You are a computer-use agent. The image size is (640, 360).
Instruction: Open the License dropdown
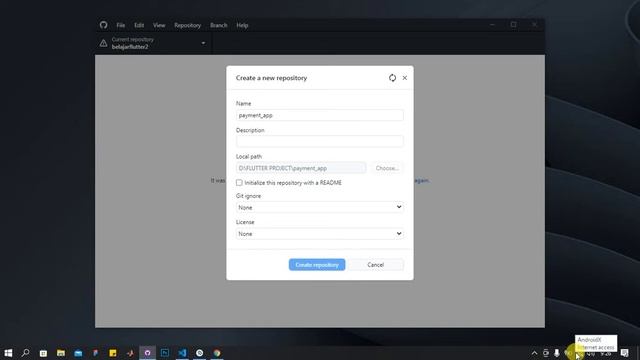pyautogui.click(x=320, y=233)
